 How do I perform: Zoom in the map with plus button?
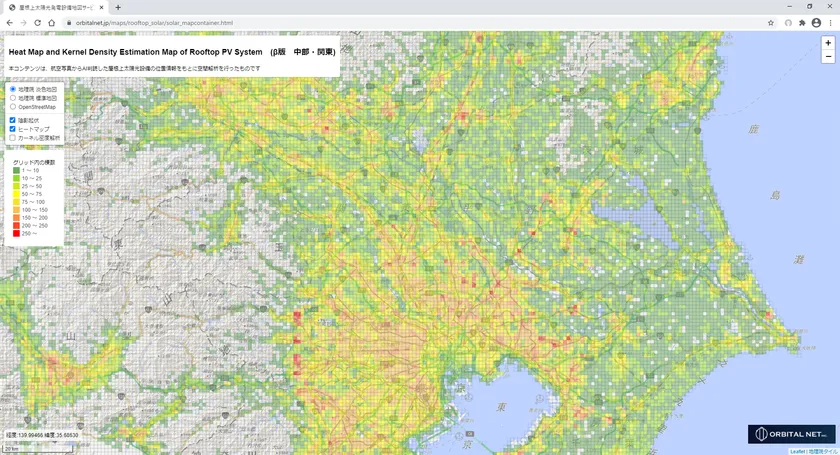click(x=827, y=43)
